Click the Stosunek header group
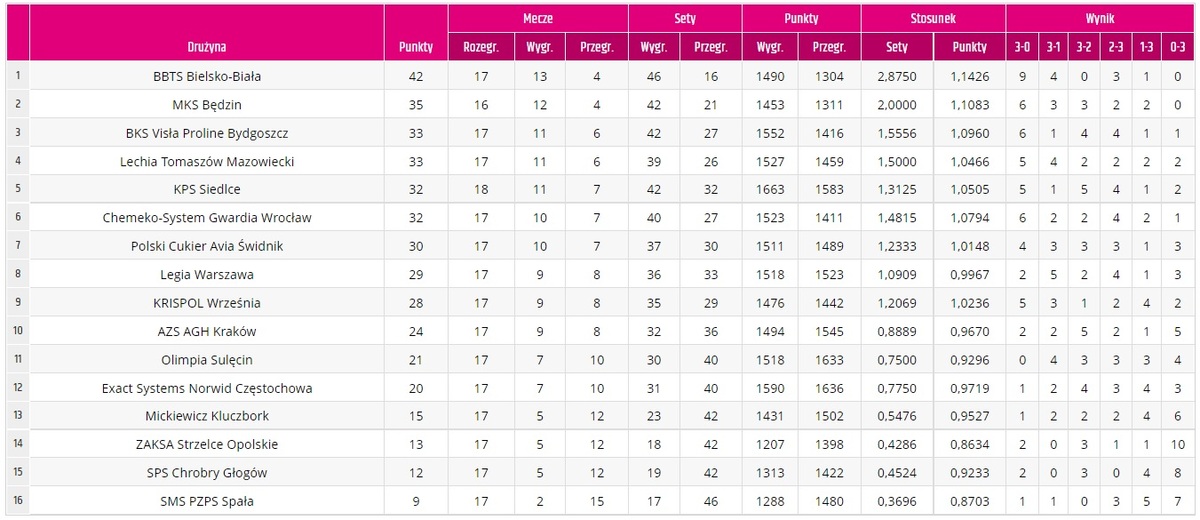 point(933,18)
